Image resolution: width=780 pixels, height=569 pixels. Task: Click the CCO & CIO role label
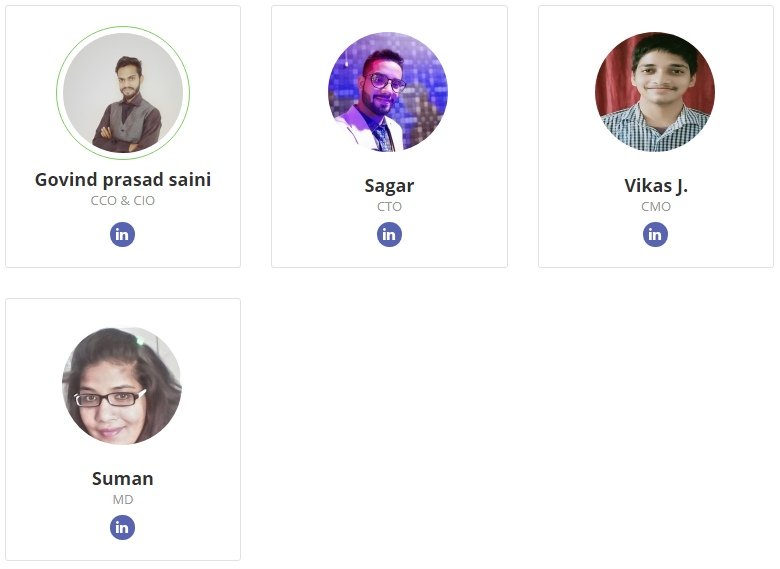(123, 201)
